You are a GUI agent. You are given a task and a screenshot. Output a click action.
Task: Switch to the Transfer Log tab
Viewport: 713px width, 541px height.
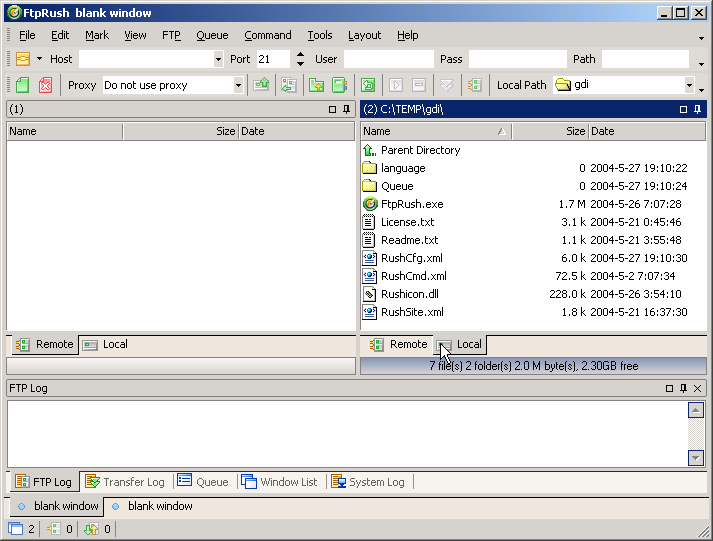(126, 482)
